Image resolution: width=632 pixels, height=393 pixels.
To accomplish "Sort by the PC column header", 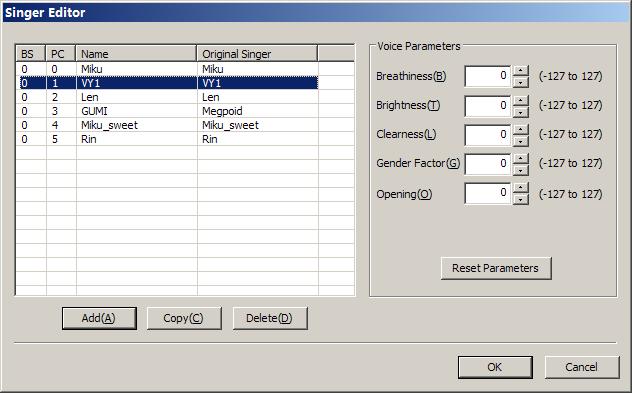I will tap(60, 54).
